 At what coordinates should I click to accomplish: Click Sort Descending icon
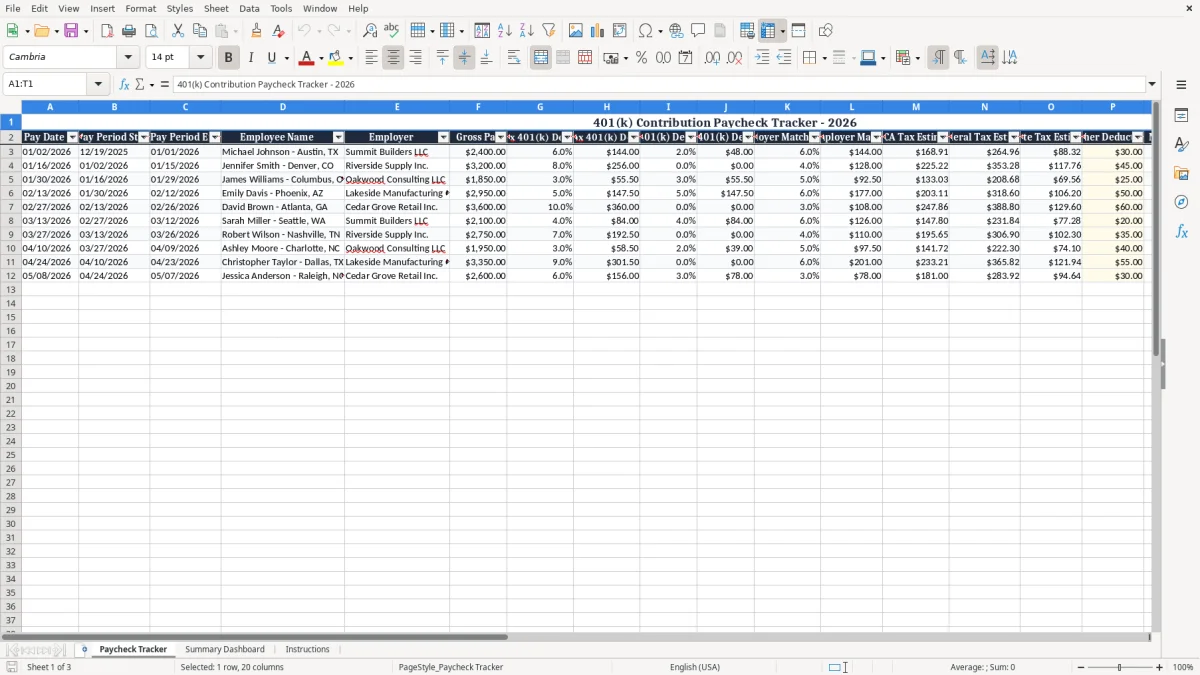coord(527,31)
